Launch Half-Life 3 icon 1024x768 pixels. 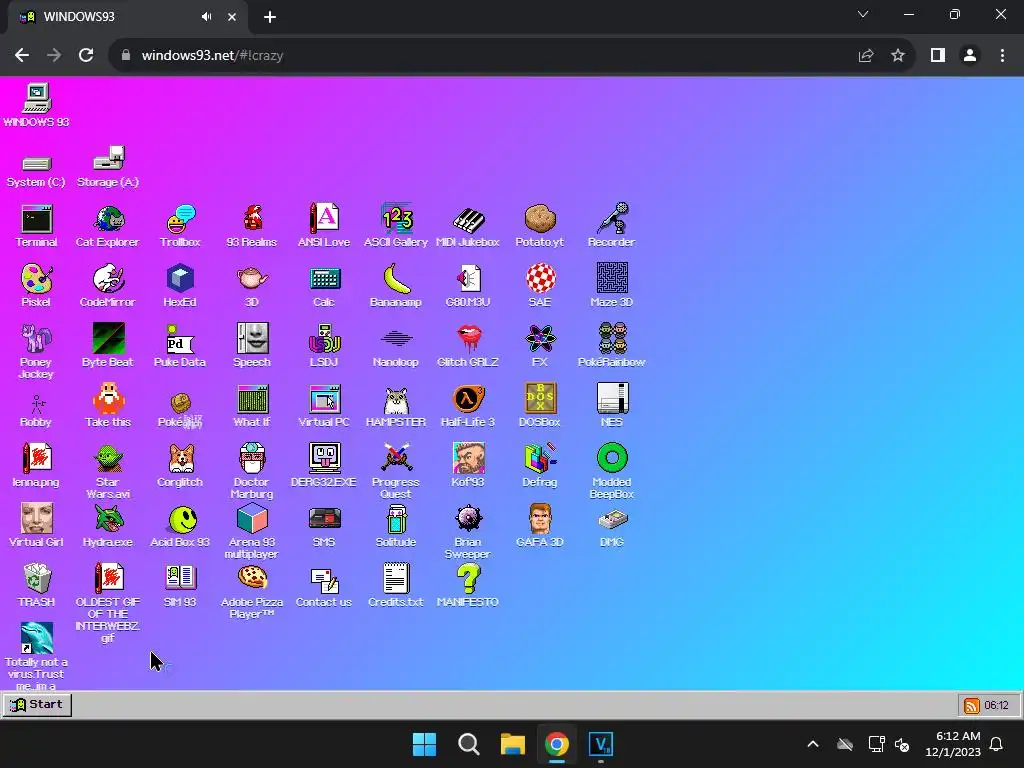click(x=468, y=406)
